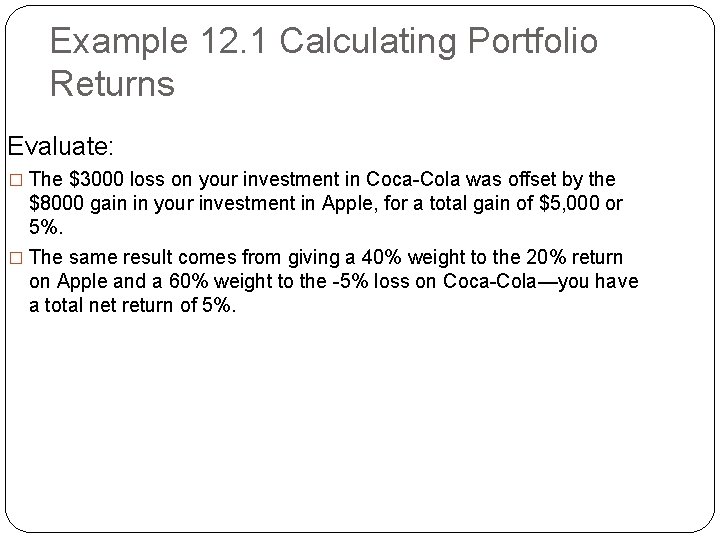Click the phrase 'a total net return of 5%.'
The image size is (720, 540).
(x=133, y=305)
